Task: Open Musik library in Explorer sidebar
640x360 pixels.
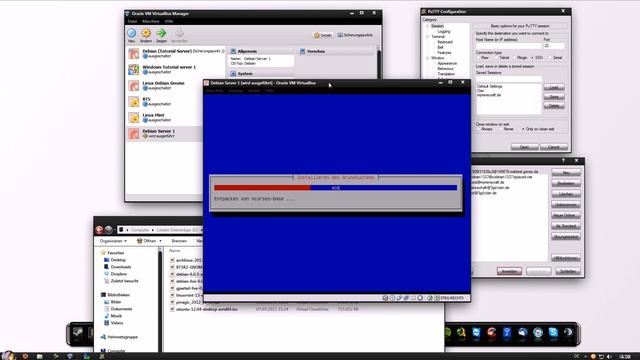Action: 113,316
